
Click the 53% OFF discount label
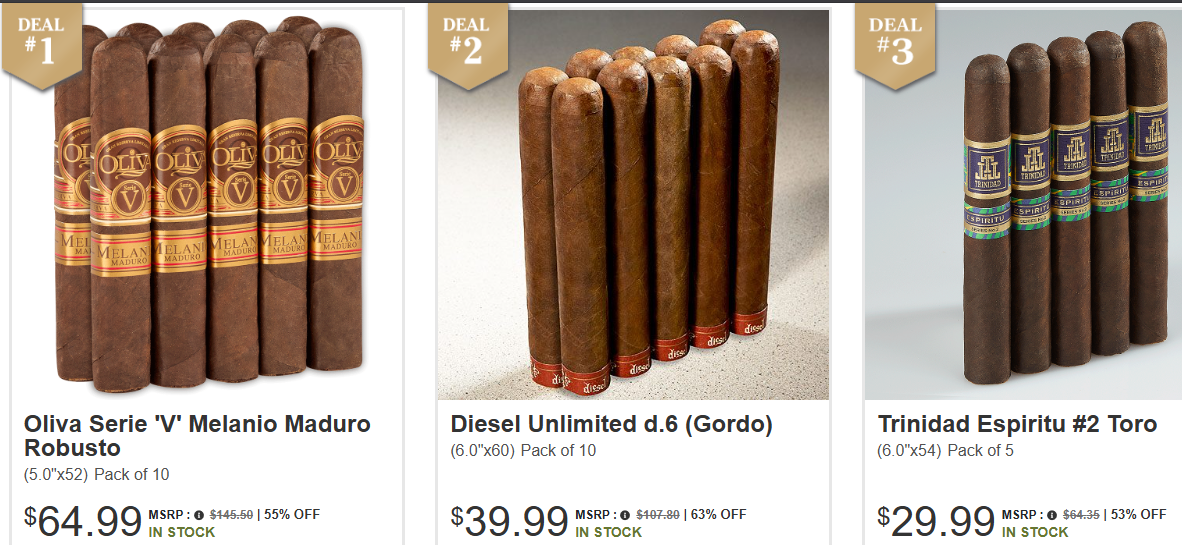(1138, 516)
